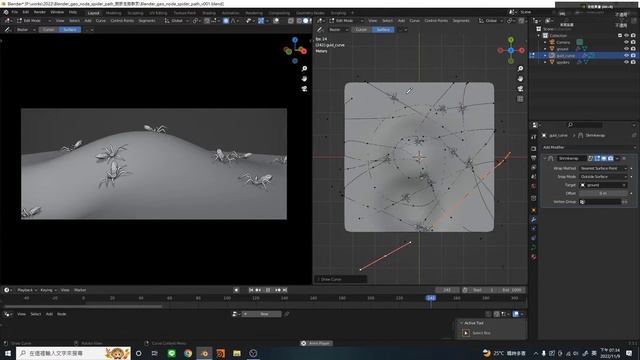Click pan hand icon in left viewport
This screenshot has height=360, width=640.
(x=304, y=78)
